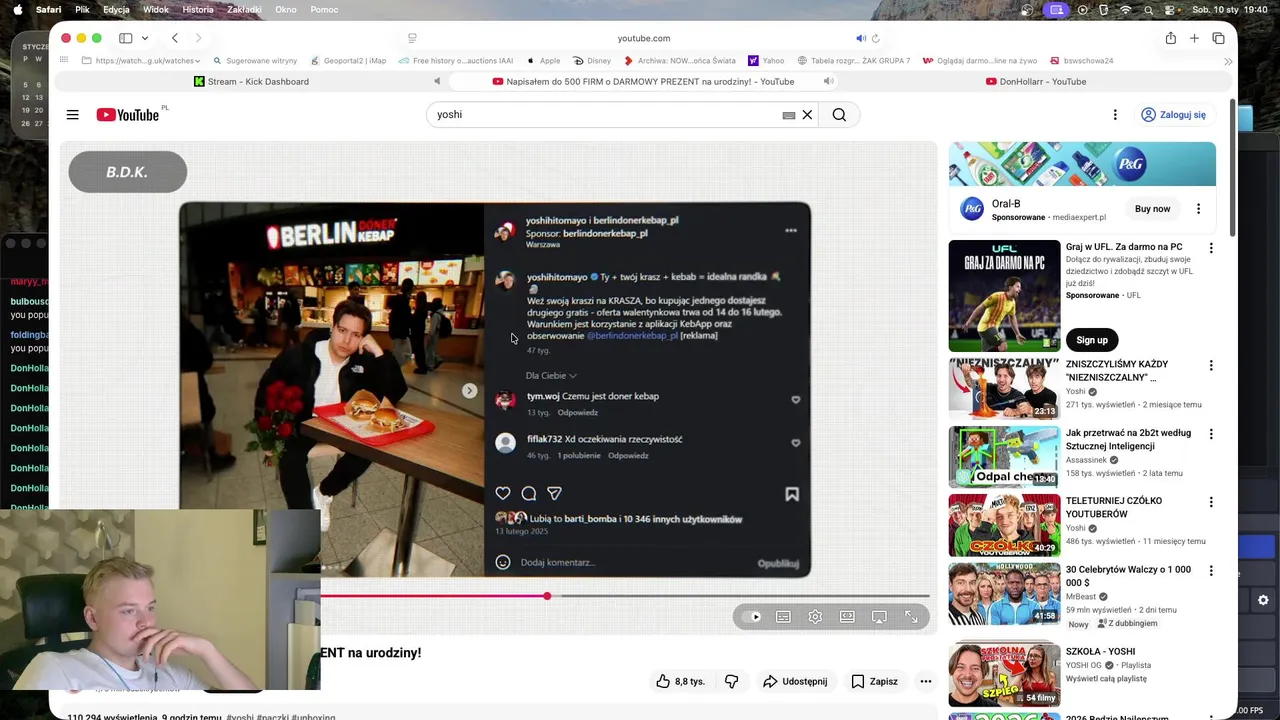
Task: Toggle the autoplay switch in player
Action: pos(752,617)
